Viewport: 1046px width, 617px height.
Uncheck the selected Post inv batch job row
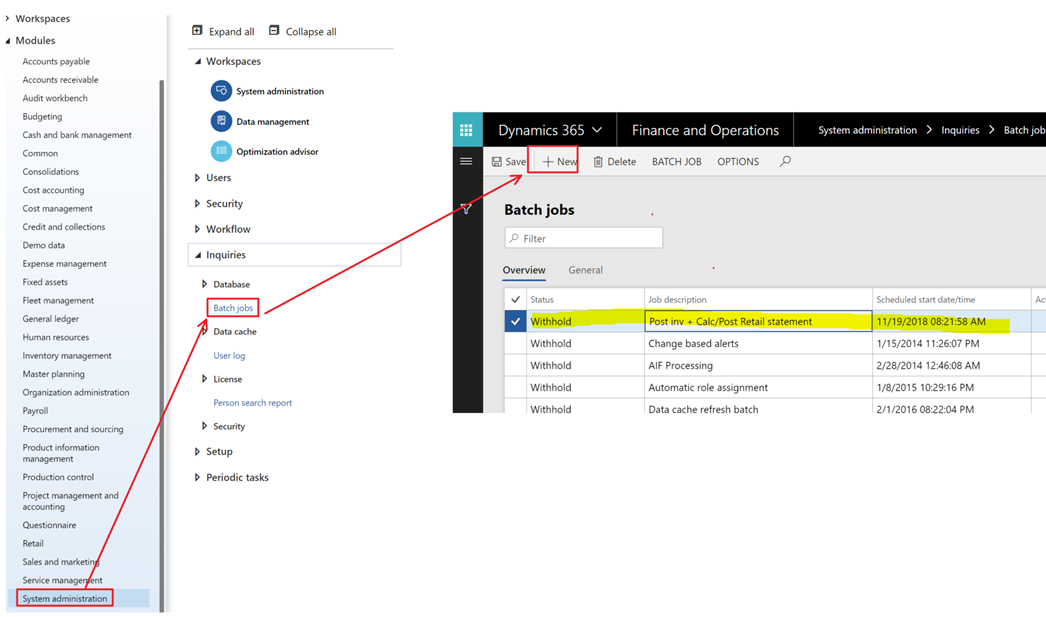click(x=515, y=322)
